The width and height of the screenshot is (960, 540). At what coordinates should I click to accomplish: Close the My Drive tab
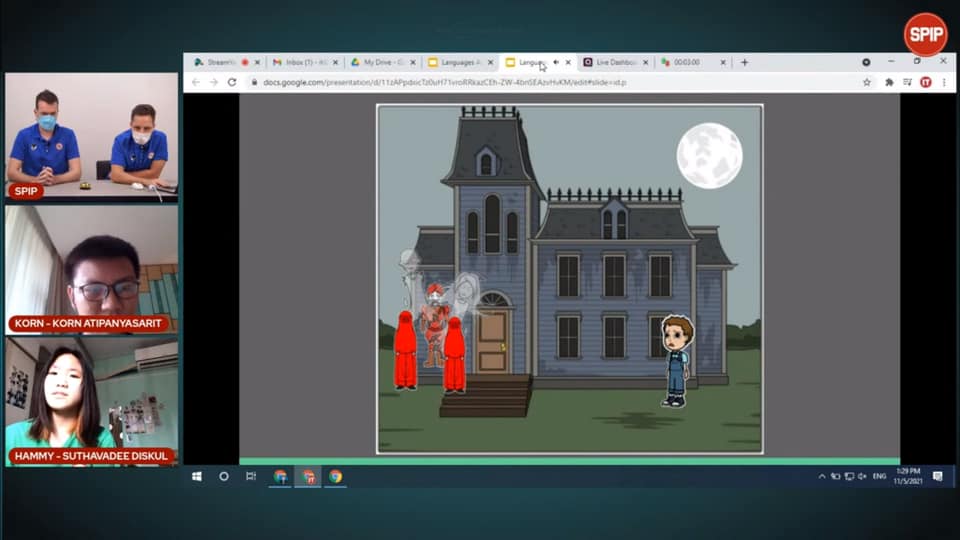coord(413,62)
